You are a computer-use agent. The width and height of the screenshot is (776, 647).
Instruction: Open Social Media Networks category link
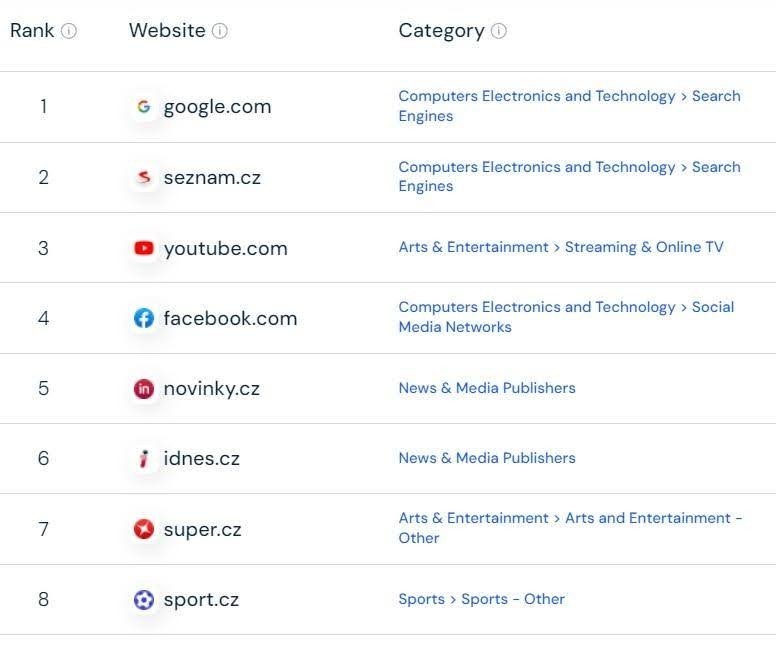tap(566, 317)
